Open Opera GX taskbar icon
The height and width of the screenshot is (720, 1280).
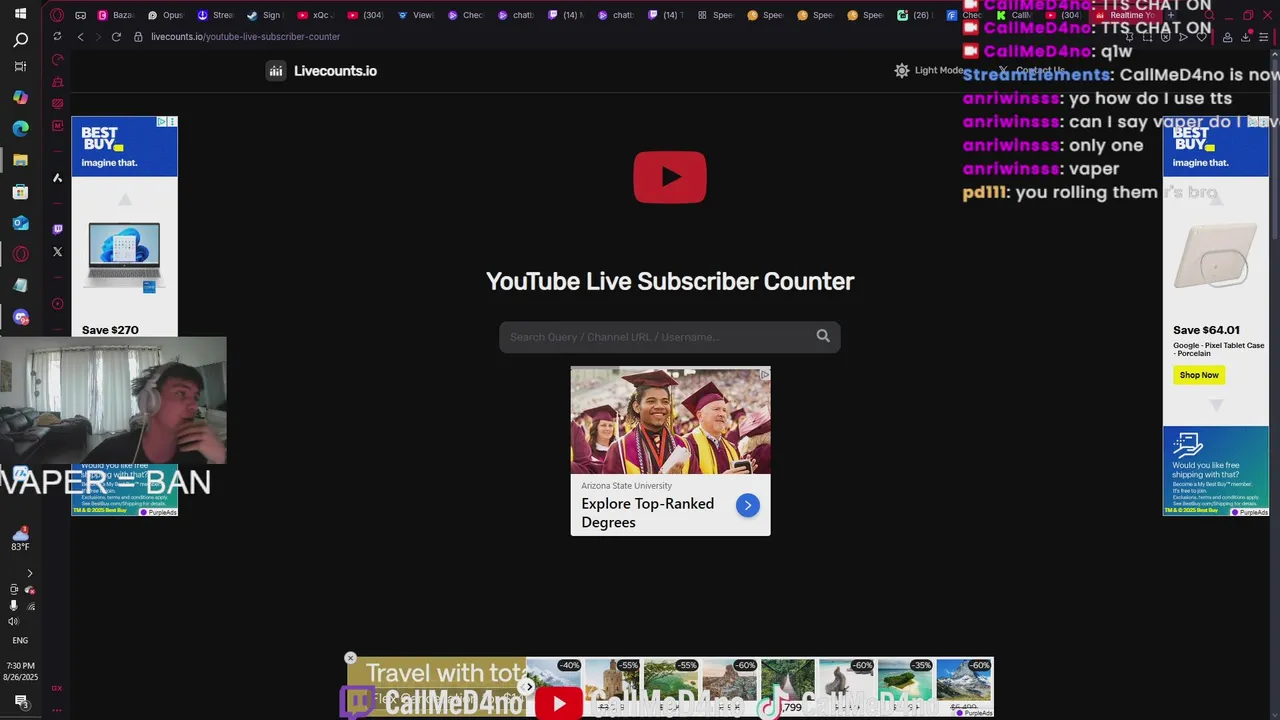[20, 254]
